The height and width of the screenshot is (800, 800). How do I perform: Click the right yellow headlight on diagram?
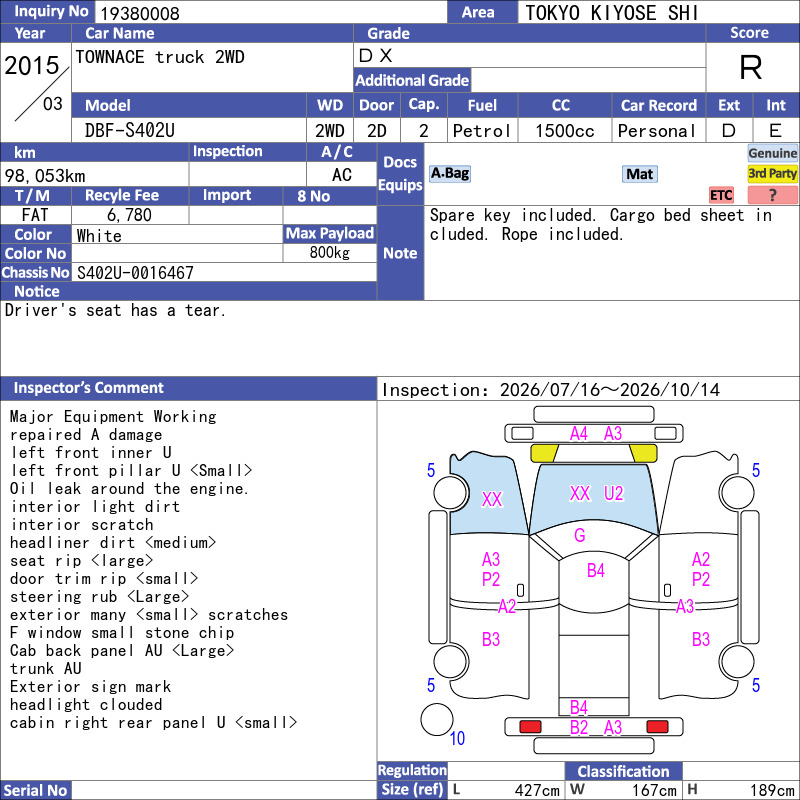tap(643, 453)
